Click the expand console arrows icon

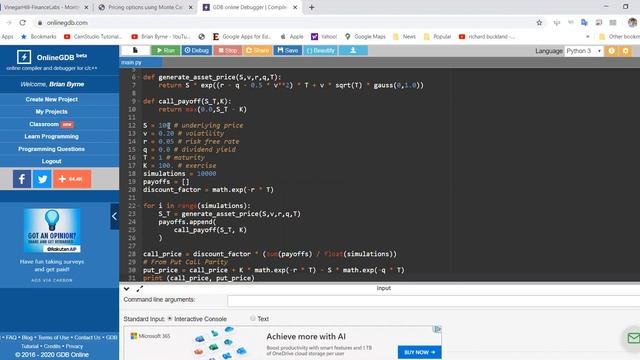[140, 289]
